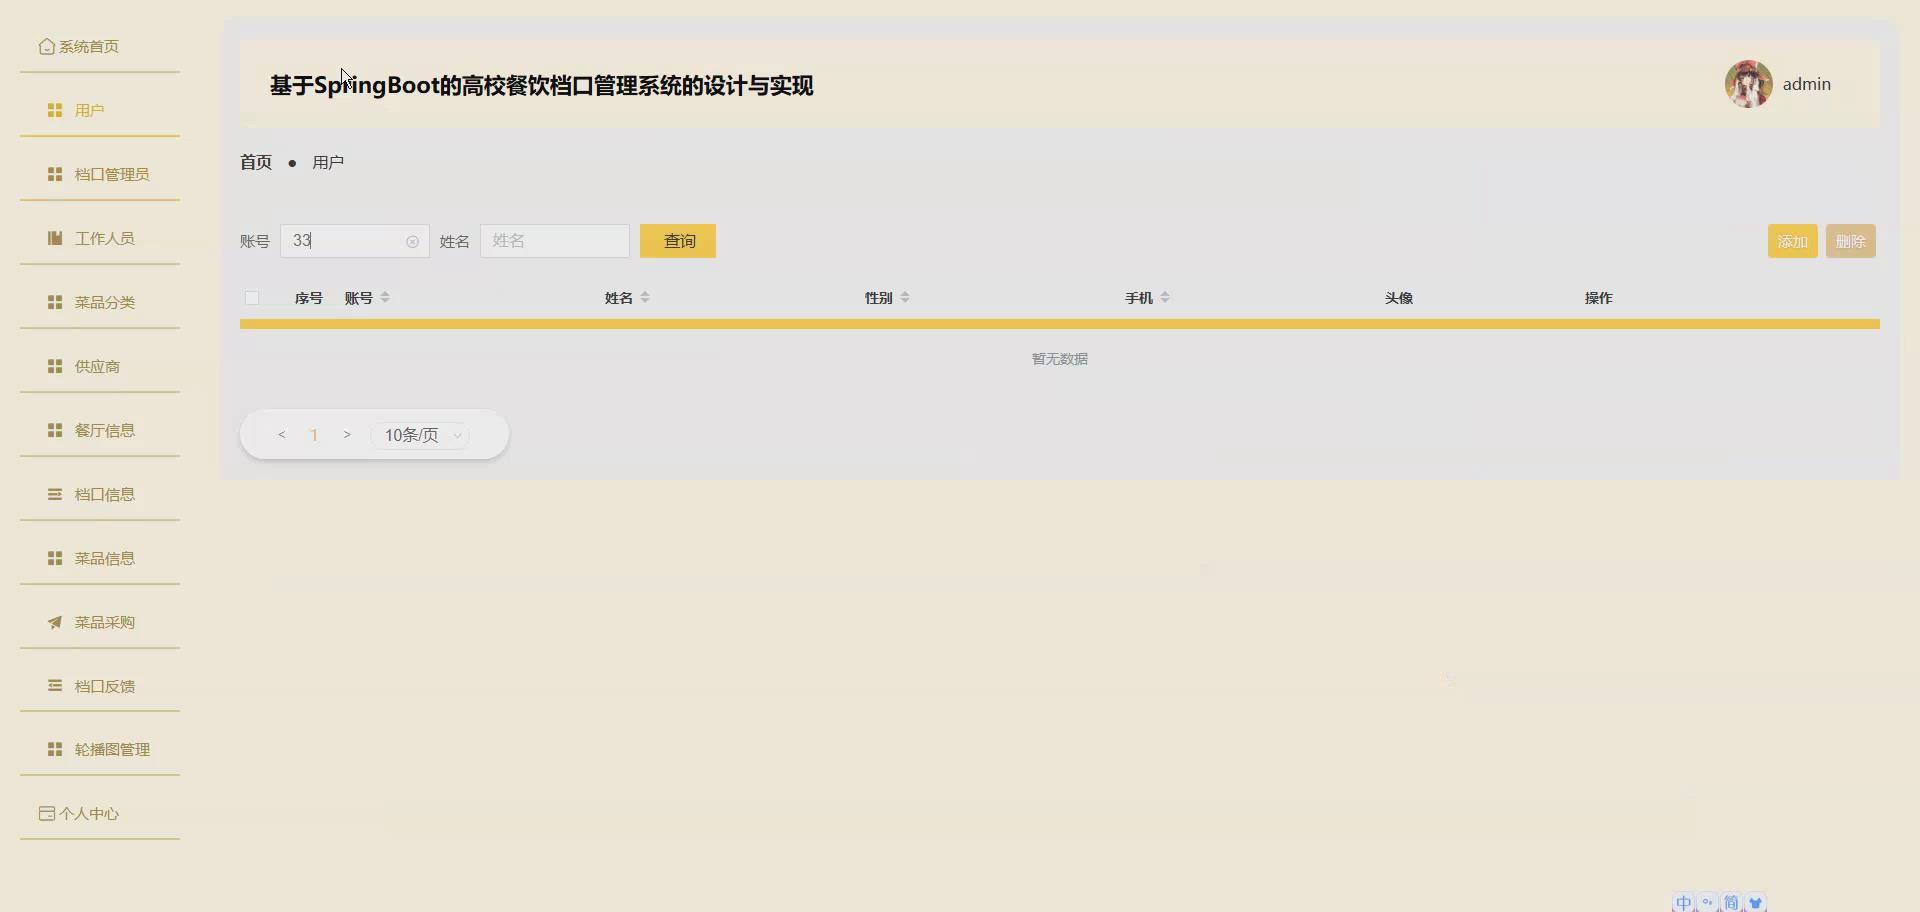This screenshot has width=1920, height=912.
Task: Click the list icon beside 档口反馈
Action: [55, 686]
